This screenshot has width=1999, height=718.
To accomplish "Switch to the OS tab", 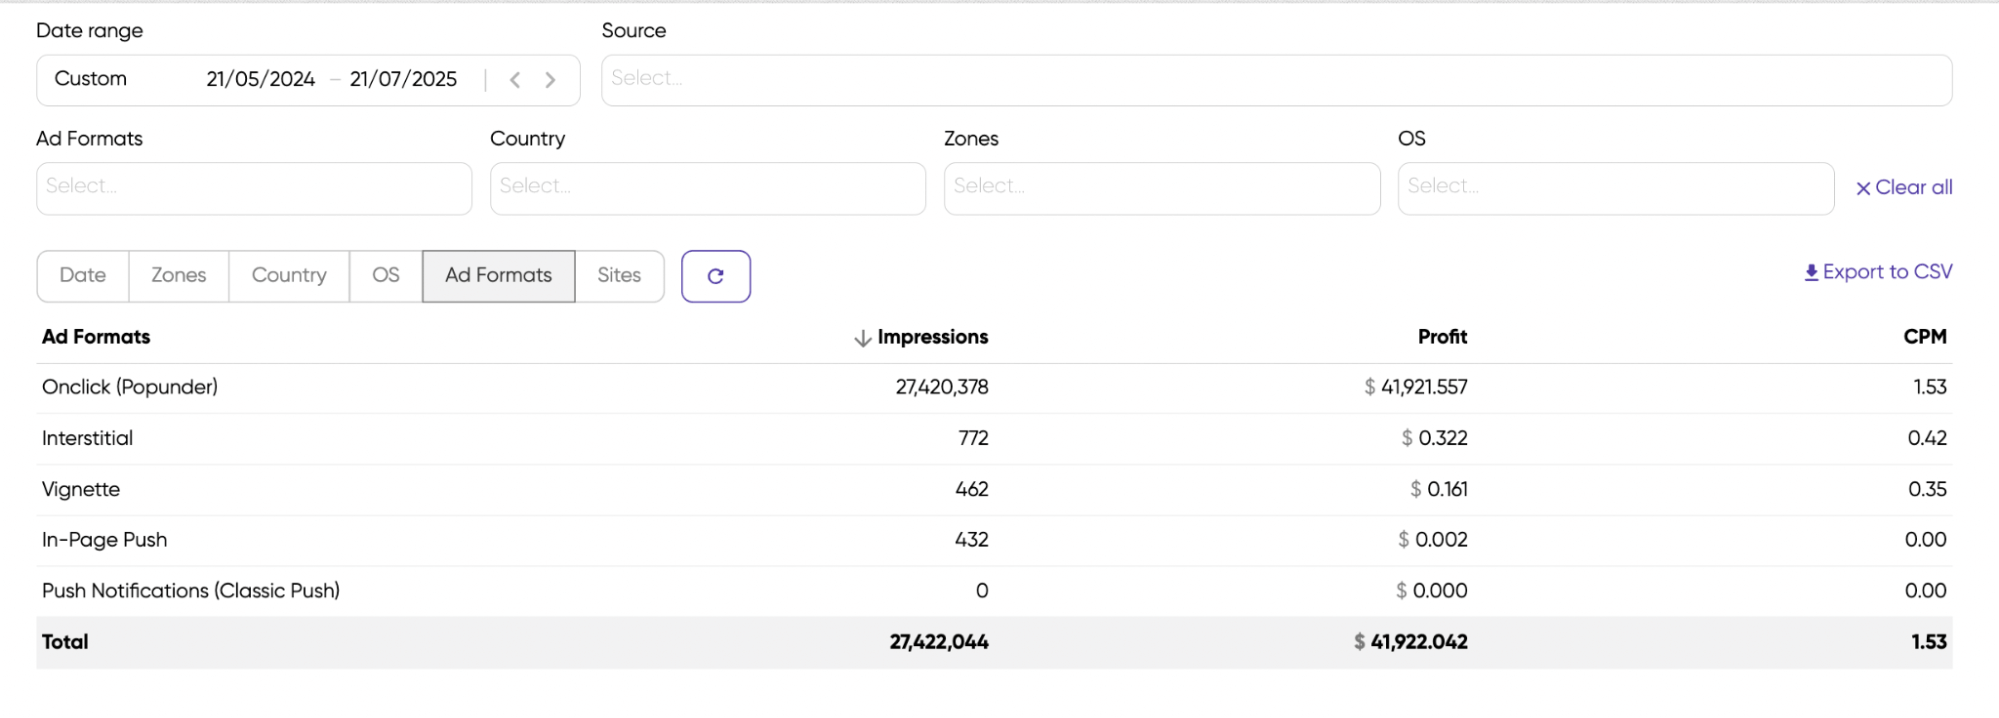I will 386,276.
